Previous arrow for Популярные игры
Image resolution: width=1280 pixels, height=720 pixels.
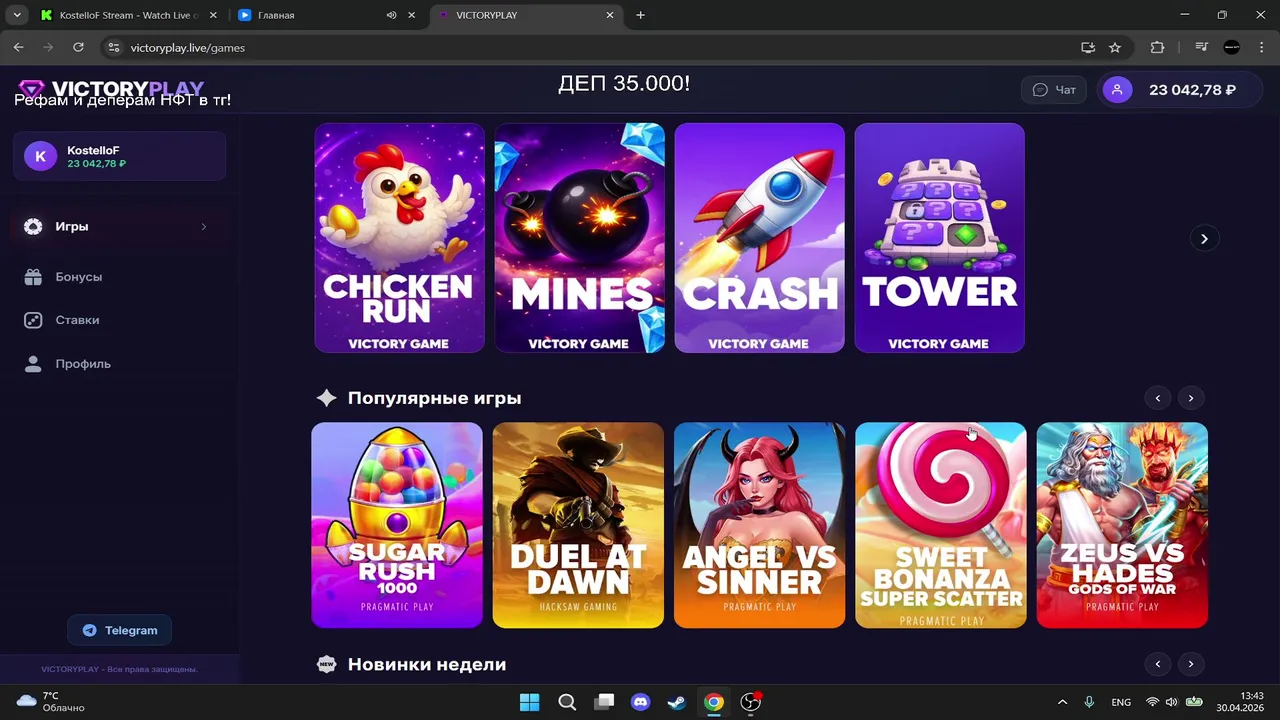[1158, 398]
